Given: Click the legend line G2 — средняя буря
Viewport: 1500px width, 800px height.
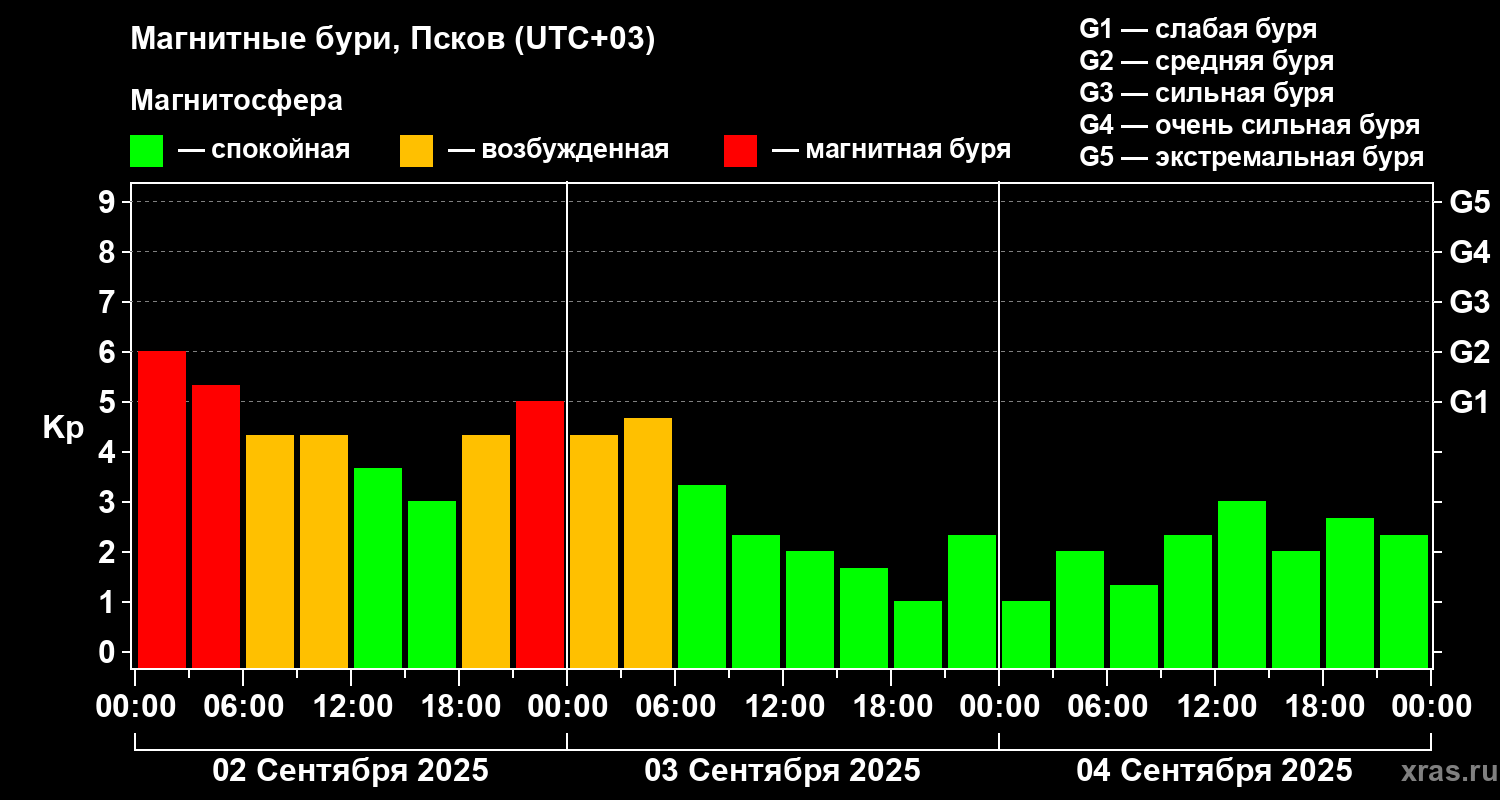Looking at the screenshot, I should coord(1206,61).
